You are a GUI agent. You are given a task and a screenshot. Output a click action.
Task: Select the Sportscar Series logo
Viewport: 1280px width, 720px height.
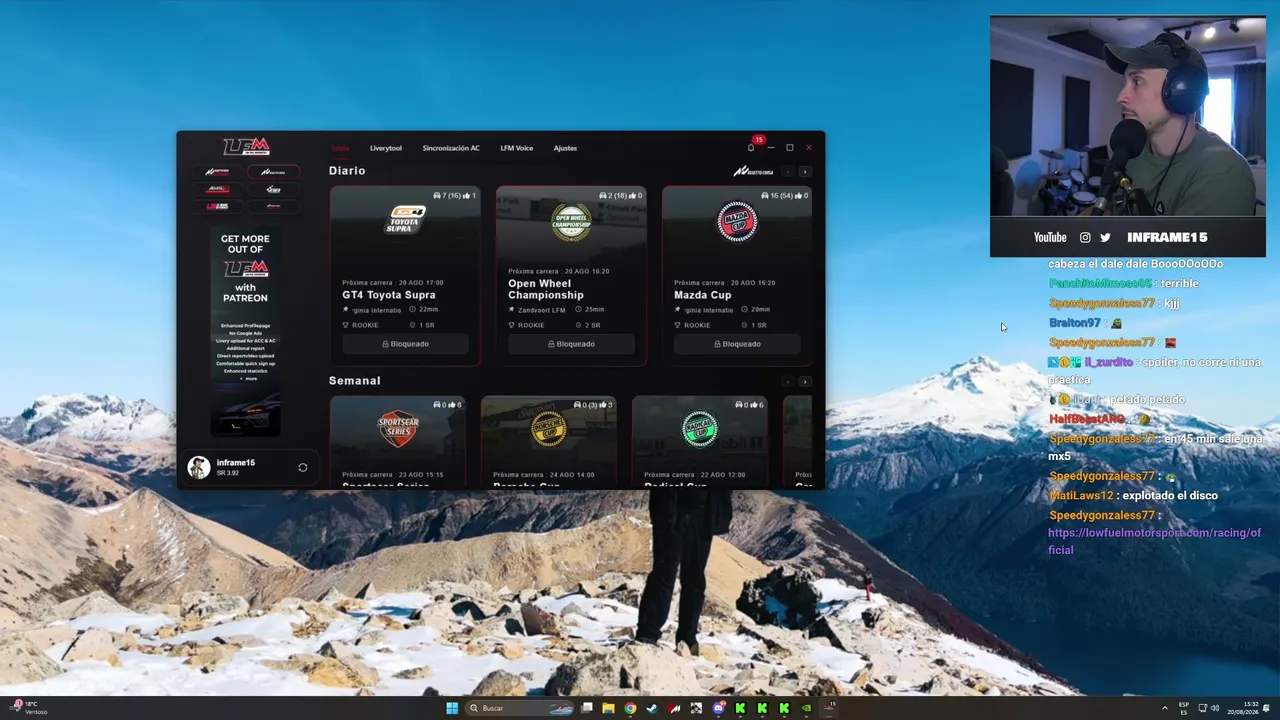coord(398,429)
